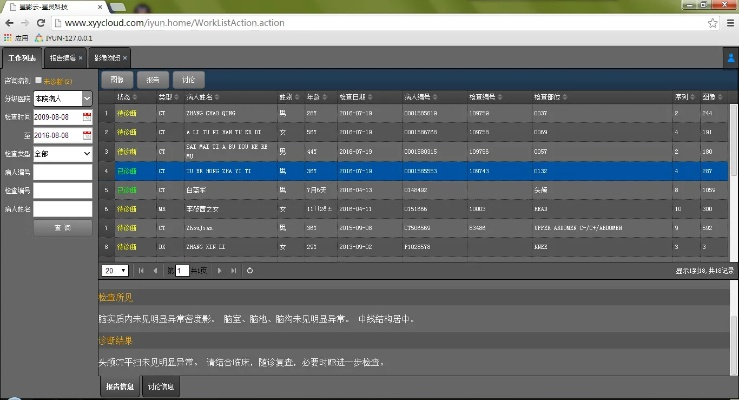Open calendar picker for end date 2016-08-08
739x400 pixels.
point(88,135)
